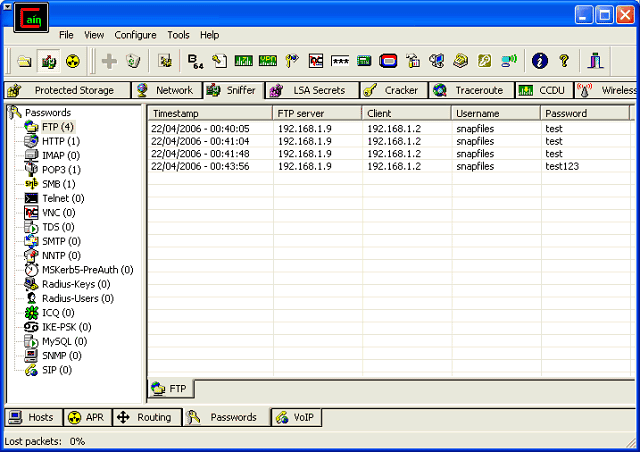Sort by the Timestamp column header
This screenshot has height=452, width=640.
(210, 113)
